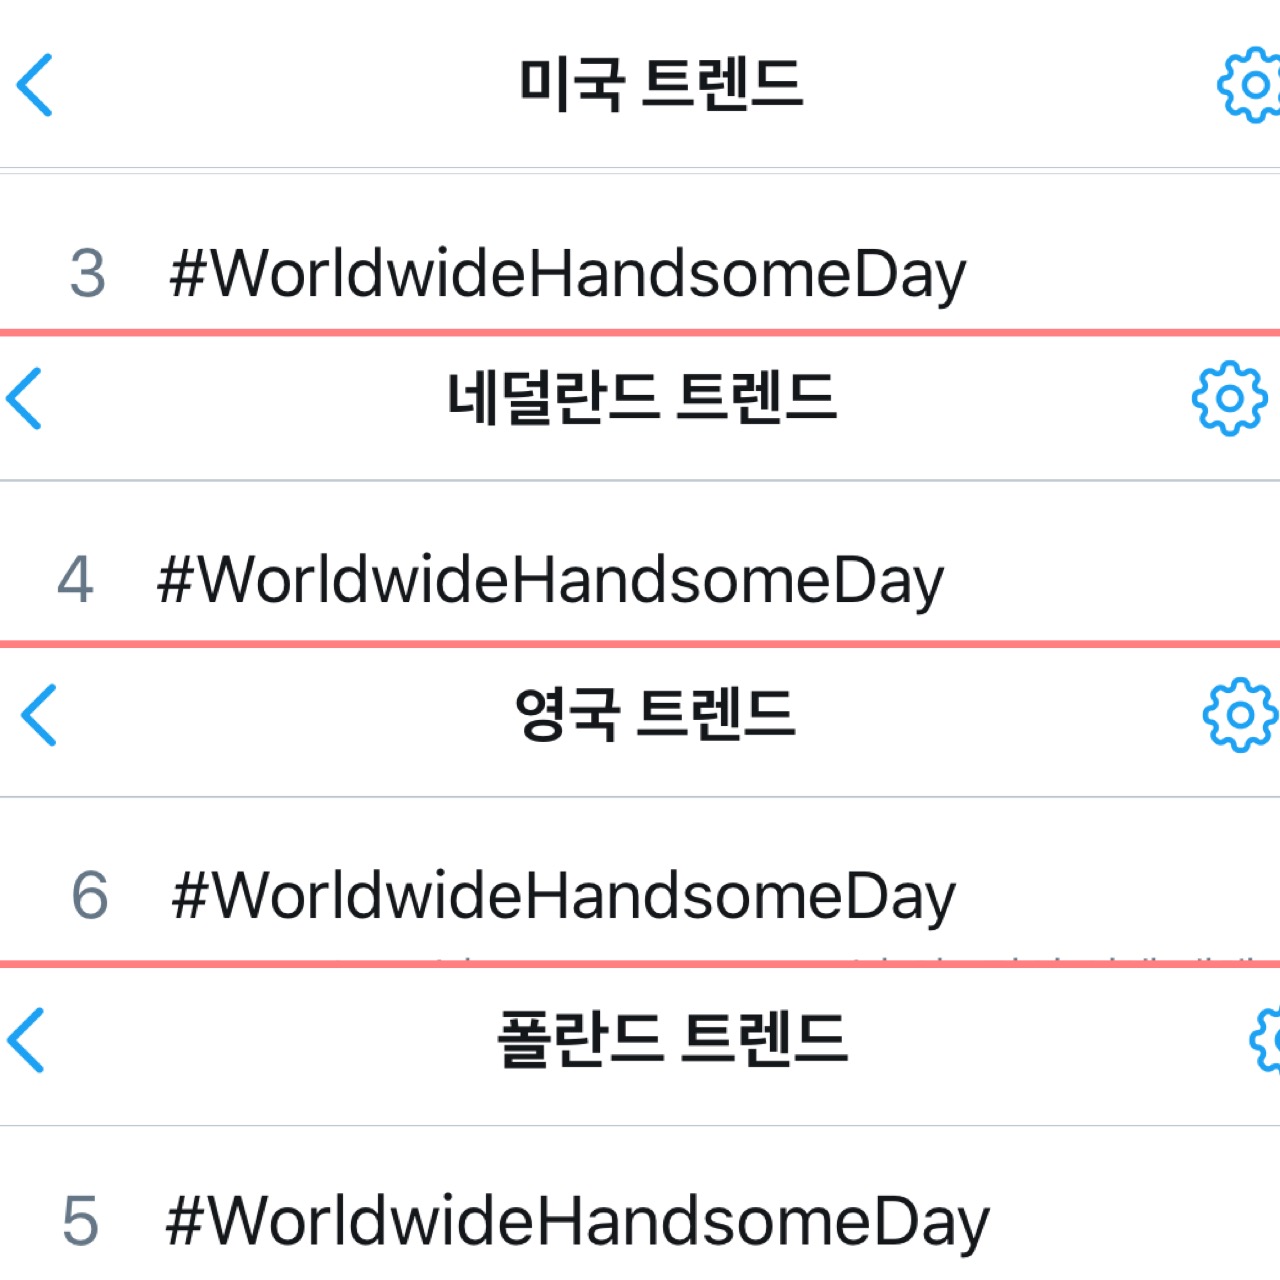The height and width of the screenshot is (1280, 1280).
Task: Tap #WorldwideHandsomeDay ranked 6 in UK trends
Action: pyautogui.click(x=563, y=896)
